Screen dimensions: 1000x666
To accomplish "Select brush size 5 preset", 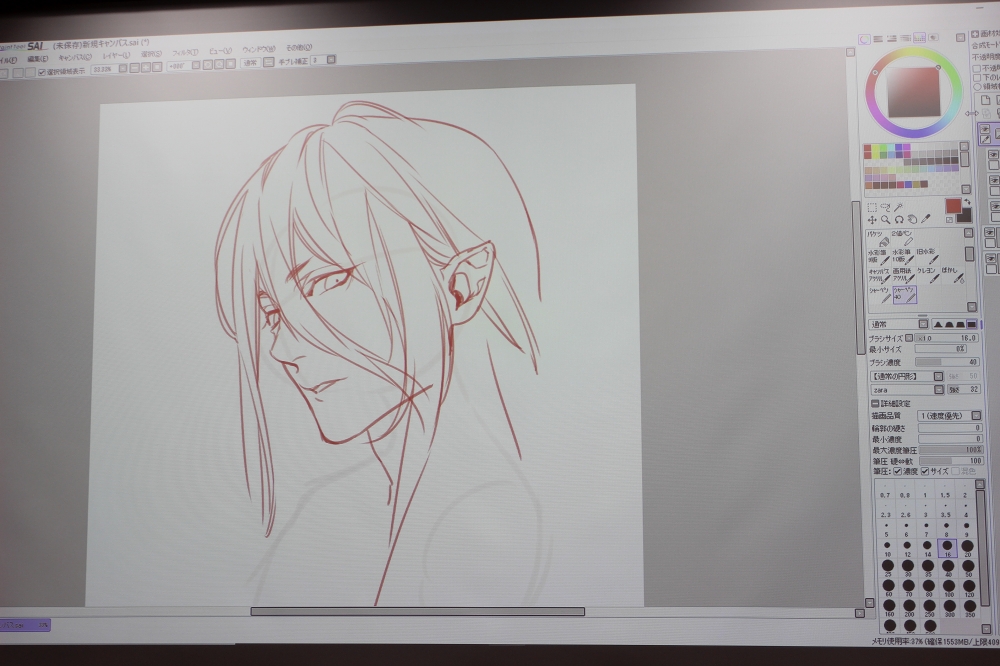I will [x=886, y=529].
